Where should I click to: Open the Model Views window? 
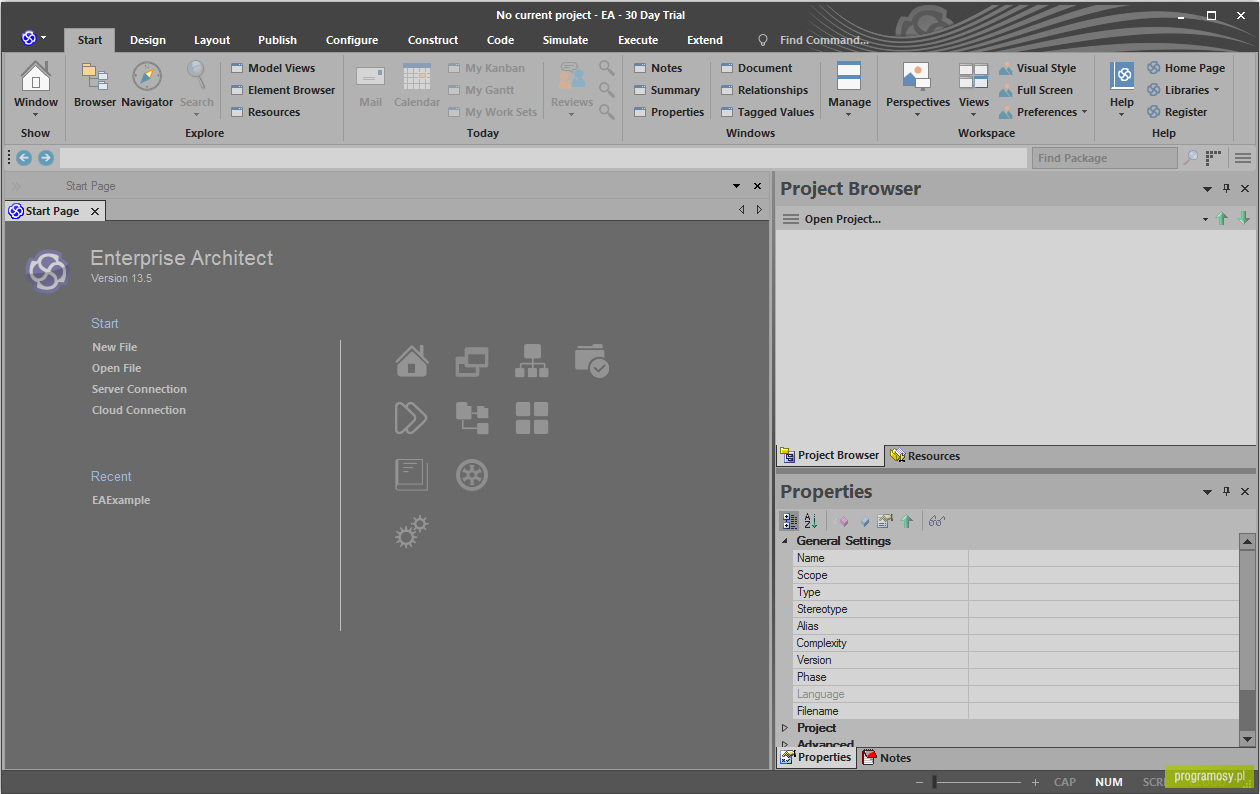click(x=273, y=68)
